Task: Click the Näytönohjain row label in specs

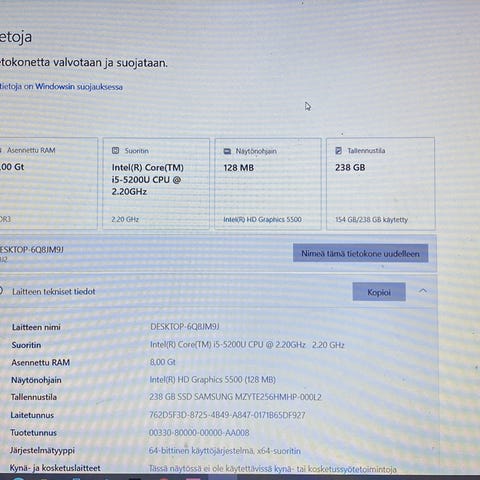Action: click(36, 380)
